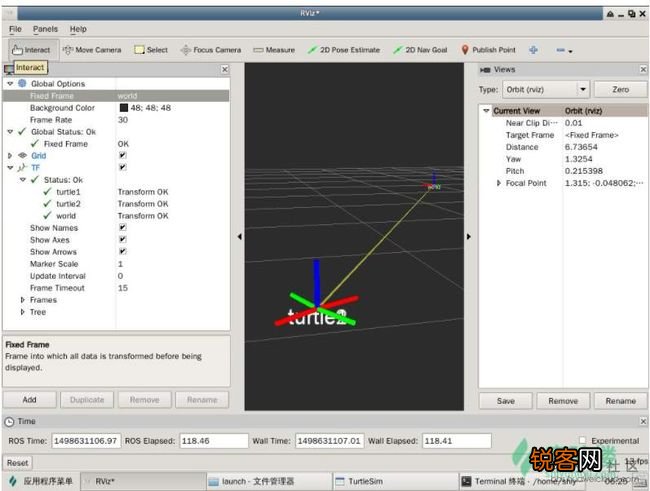
Task: Open the Panels menu
Action: pyautogui.click(x=45, y=29)
